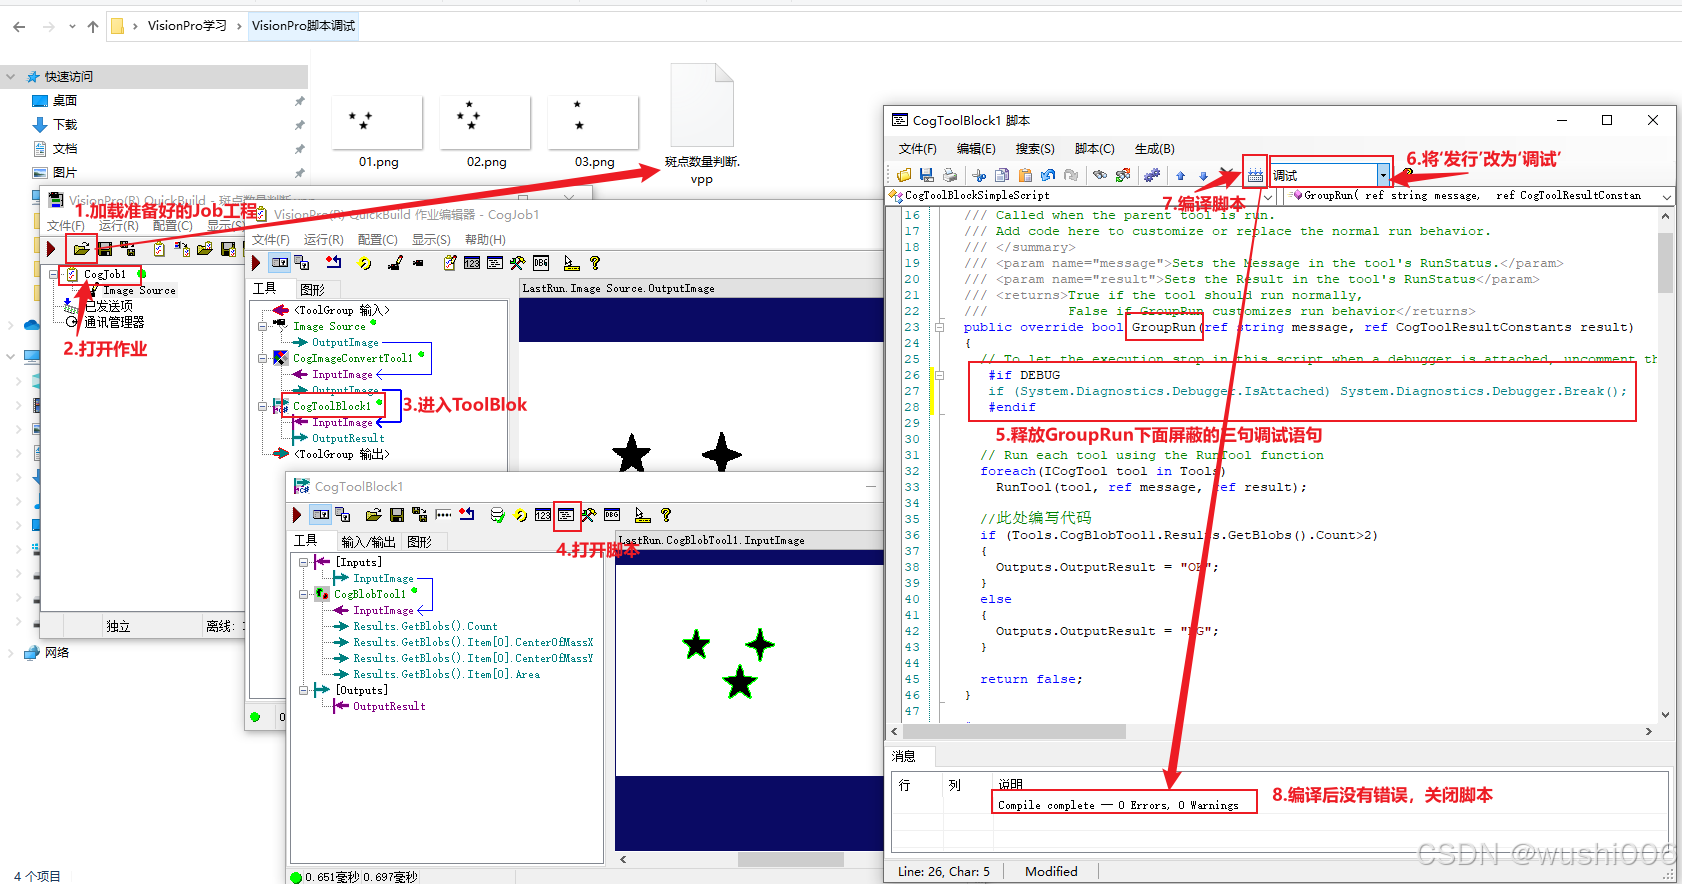Collapse the [Outputs] node in CogToolBlock1
Viewport: 1682px width, 884px height.
304,690
